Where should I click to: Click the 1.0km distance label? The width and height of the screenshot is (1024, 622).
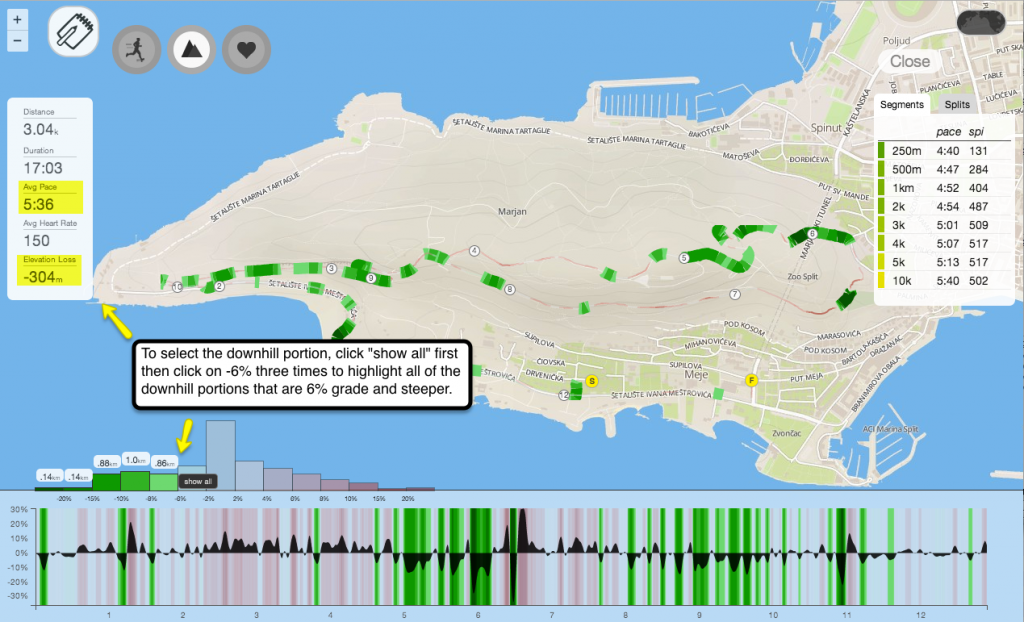[x=135, y=460]
